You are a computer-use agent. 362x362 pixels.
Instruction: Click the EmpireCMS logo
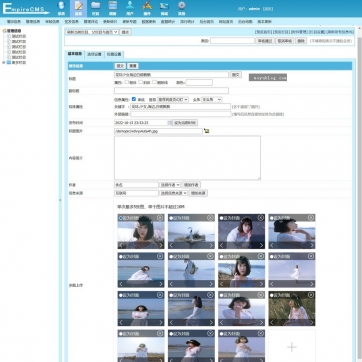26,9
